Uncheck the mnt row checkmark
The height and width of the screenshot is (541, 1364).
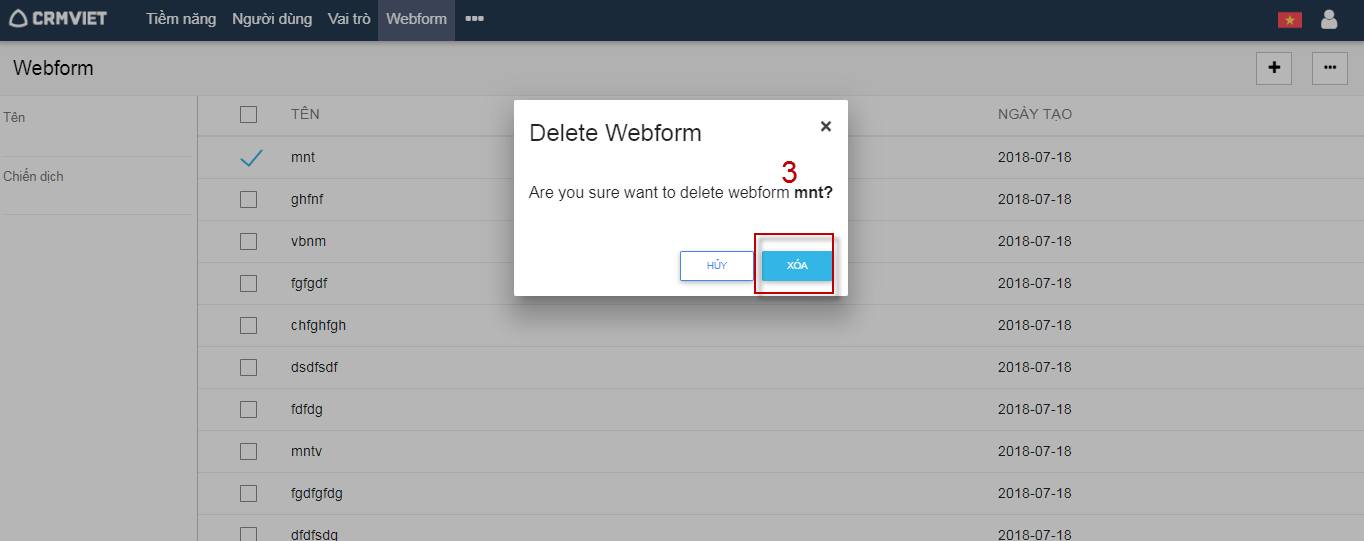coord(251,158)
